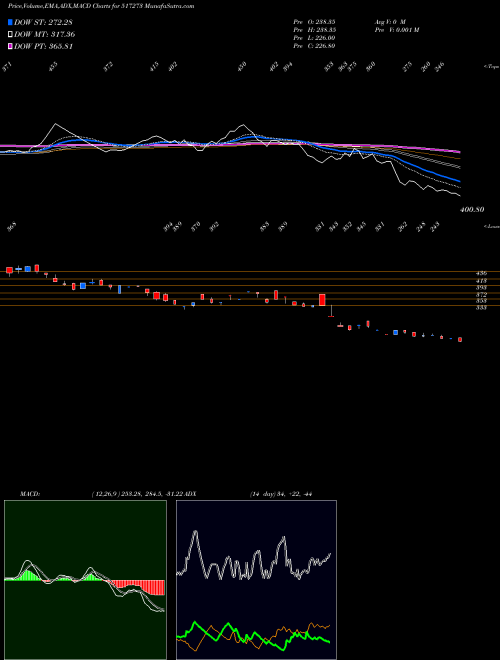The height and width of the screenshot is (660, 500).
Task: Click the Pre C: 226.80 value
Action: point(314,46)
